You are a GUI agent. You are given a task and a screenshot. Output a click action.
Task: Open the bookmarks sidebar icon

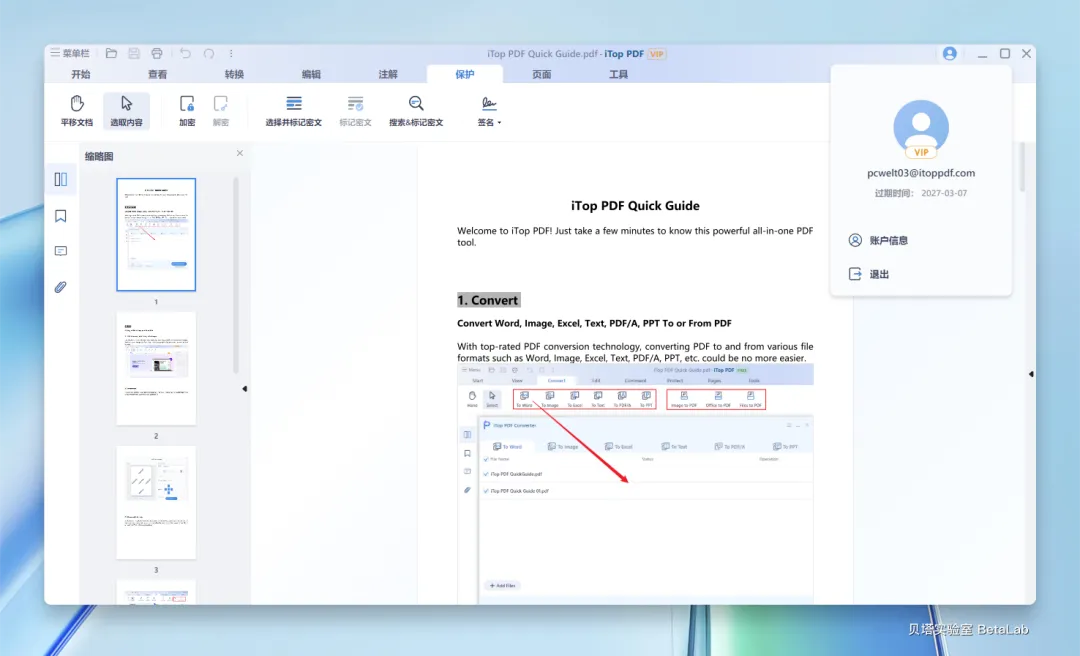pos(61,216)
